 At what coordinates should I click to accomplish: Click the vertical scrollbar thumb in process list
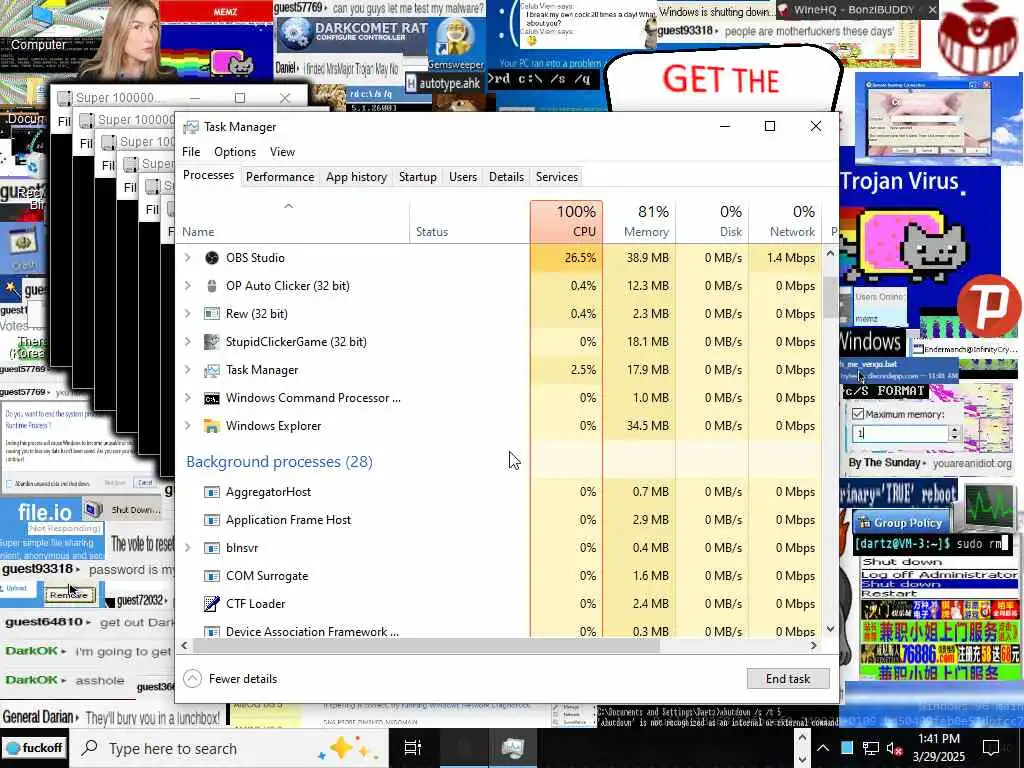pyautogui.click(x=830, y=297)
